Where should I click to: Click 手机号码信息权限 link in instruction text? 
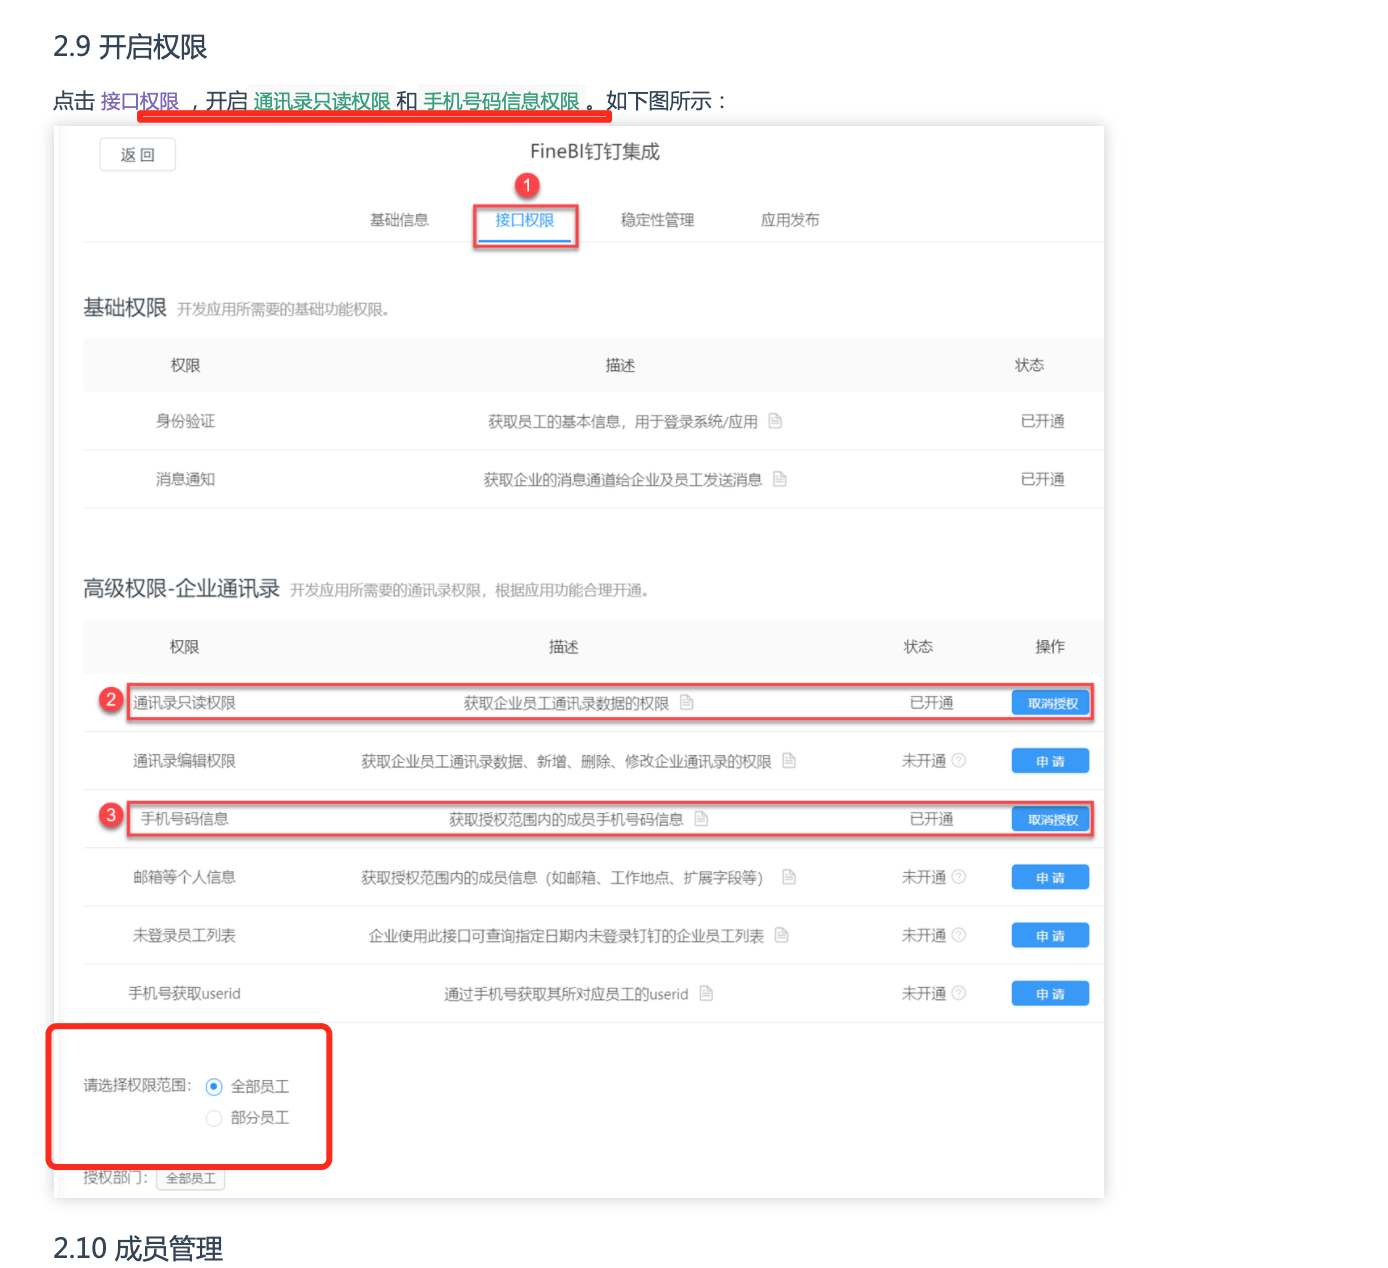502,101
